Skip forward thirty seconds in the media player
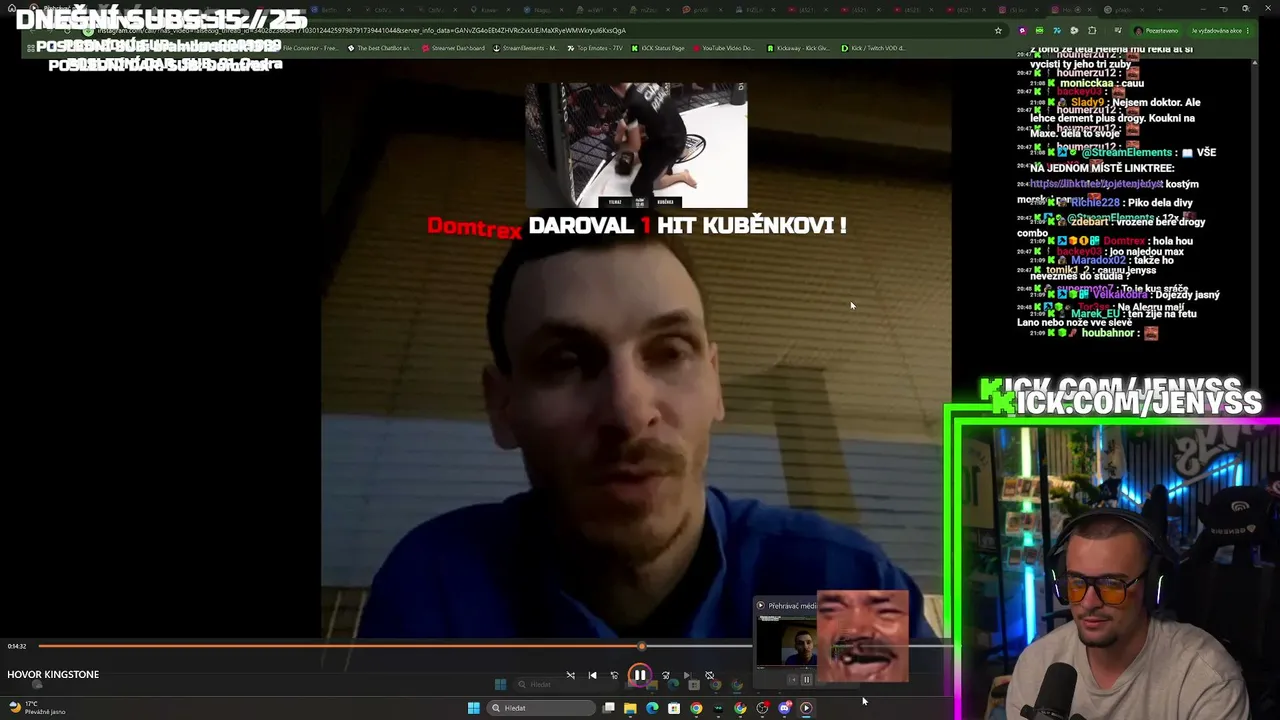 pyautogui.click(x=666, y=675)
